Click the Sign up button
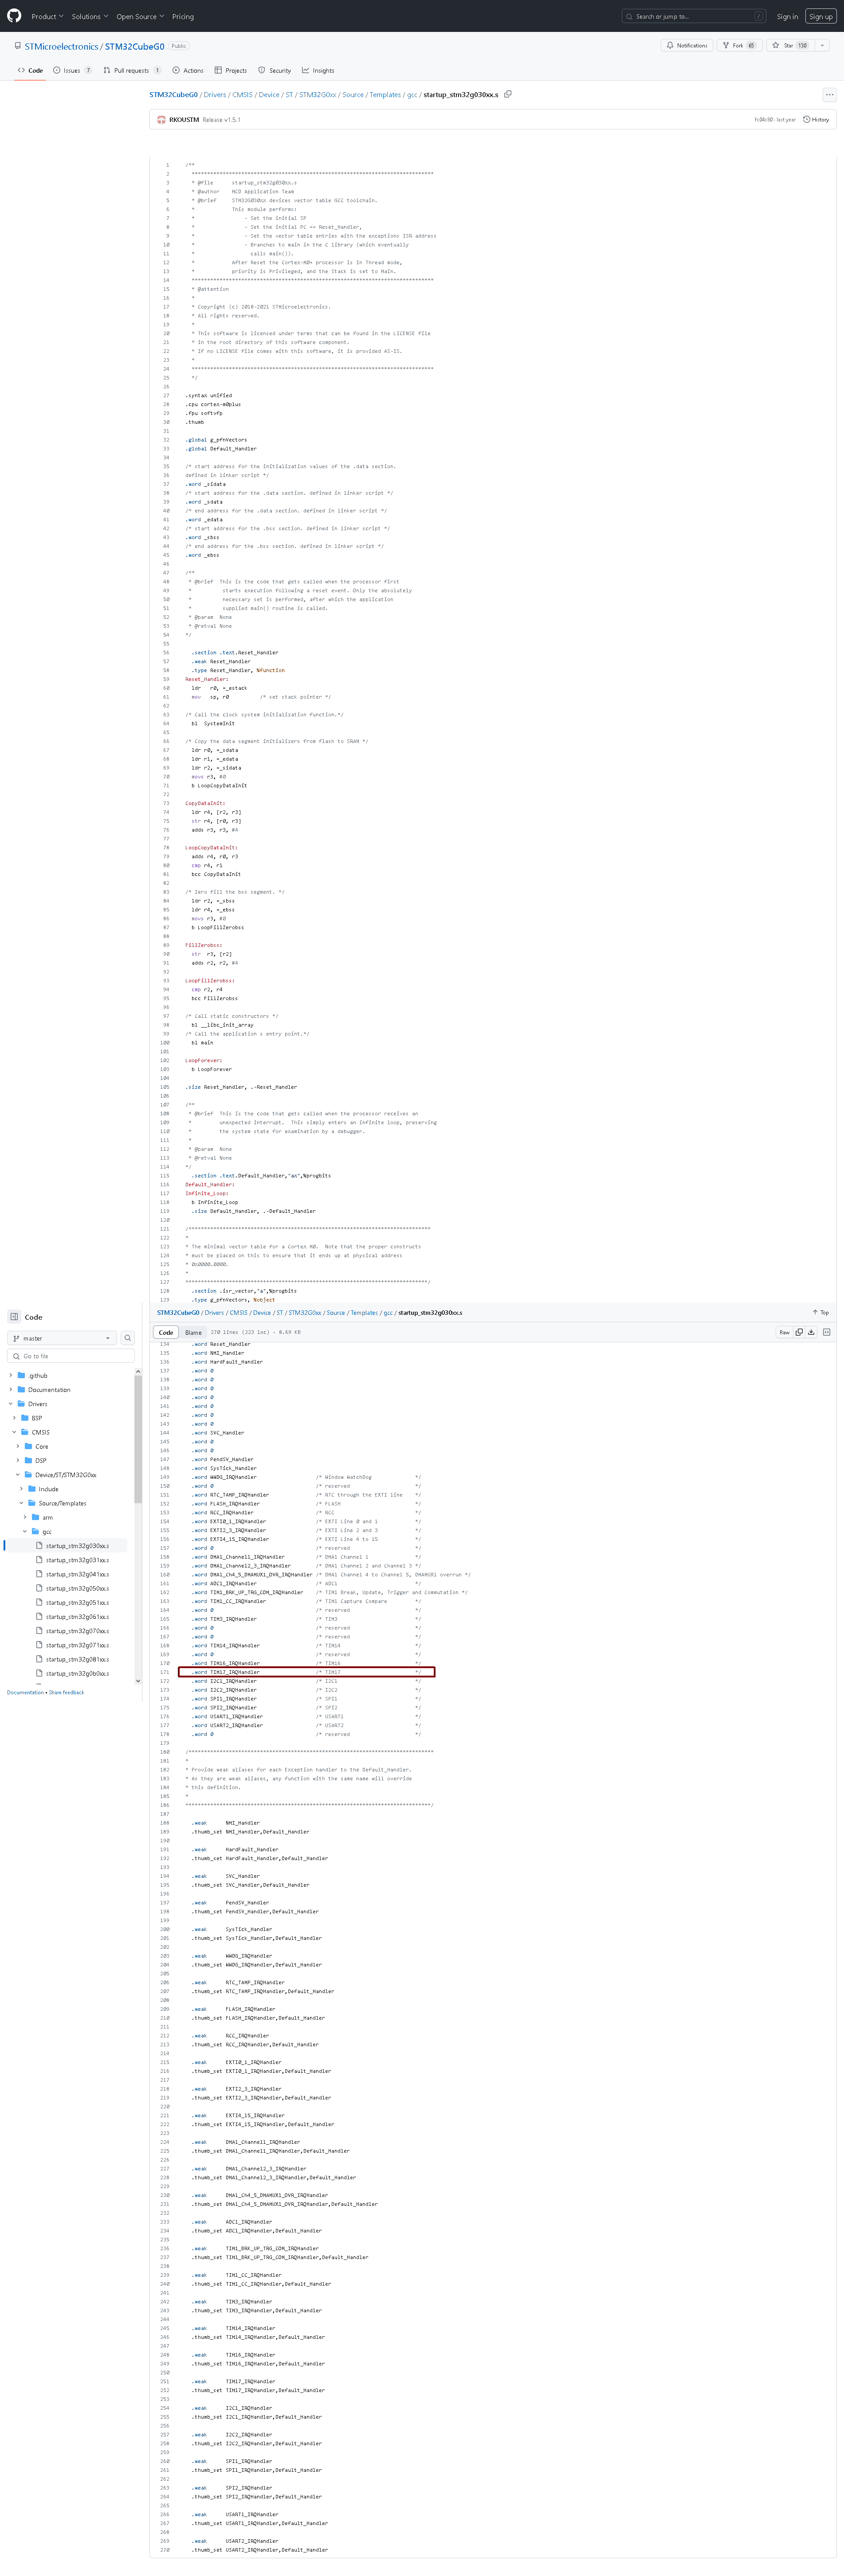 point(820,16)
